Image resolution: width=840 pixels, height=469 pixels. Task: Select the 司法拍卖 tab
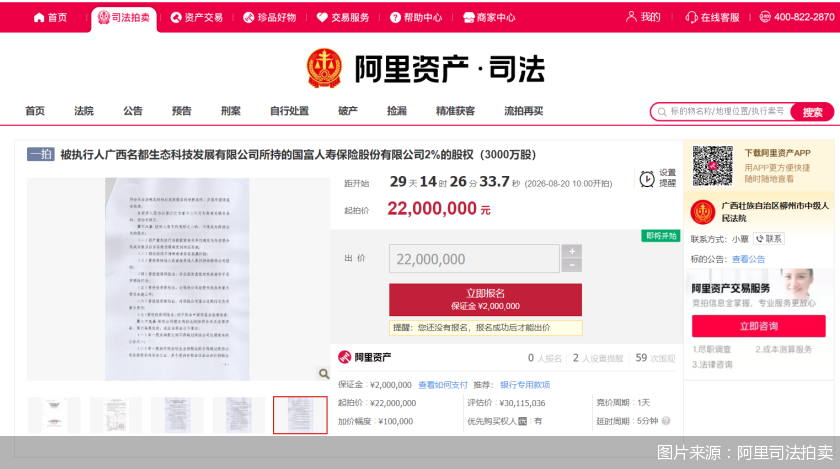click(124, 18)
